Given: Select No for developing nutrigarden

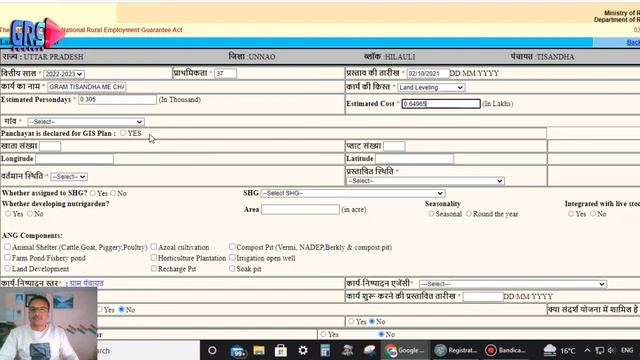Looking at the screenshot, I should click(x=30, y=213).
